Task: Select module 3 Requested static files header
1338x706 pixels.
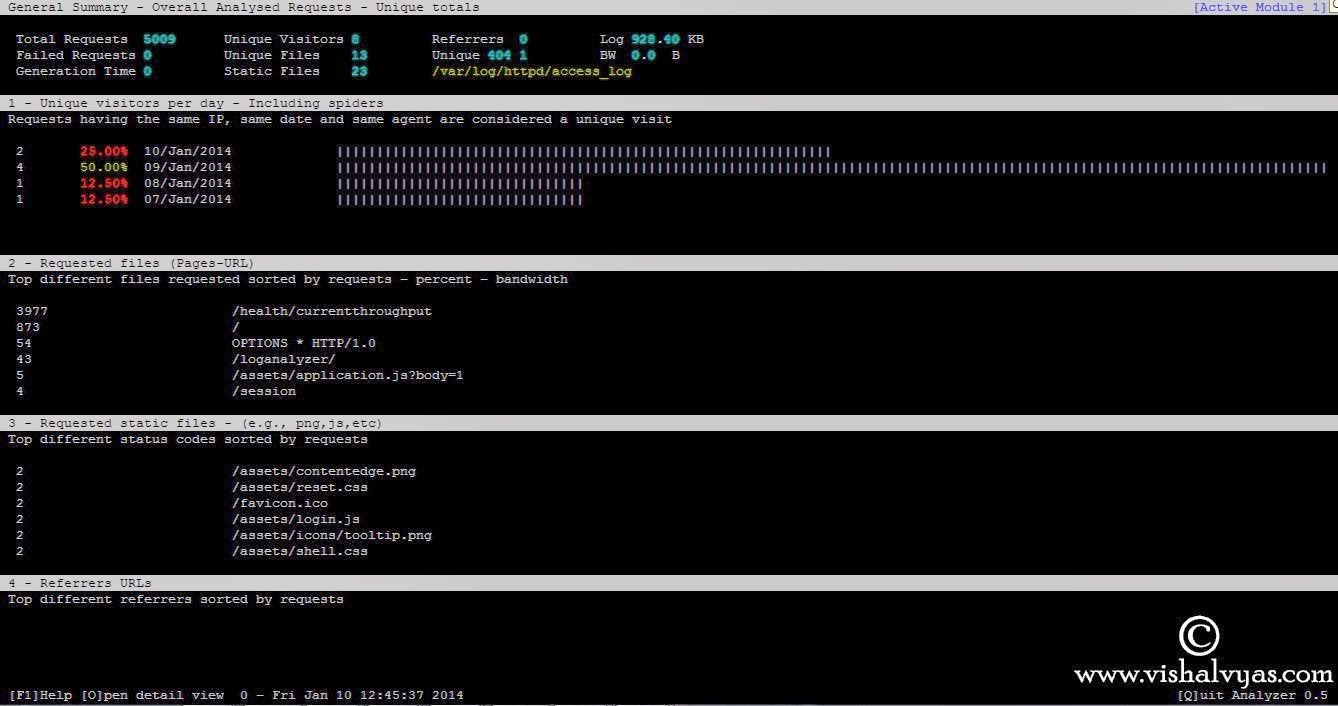Action: (669, 423)
